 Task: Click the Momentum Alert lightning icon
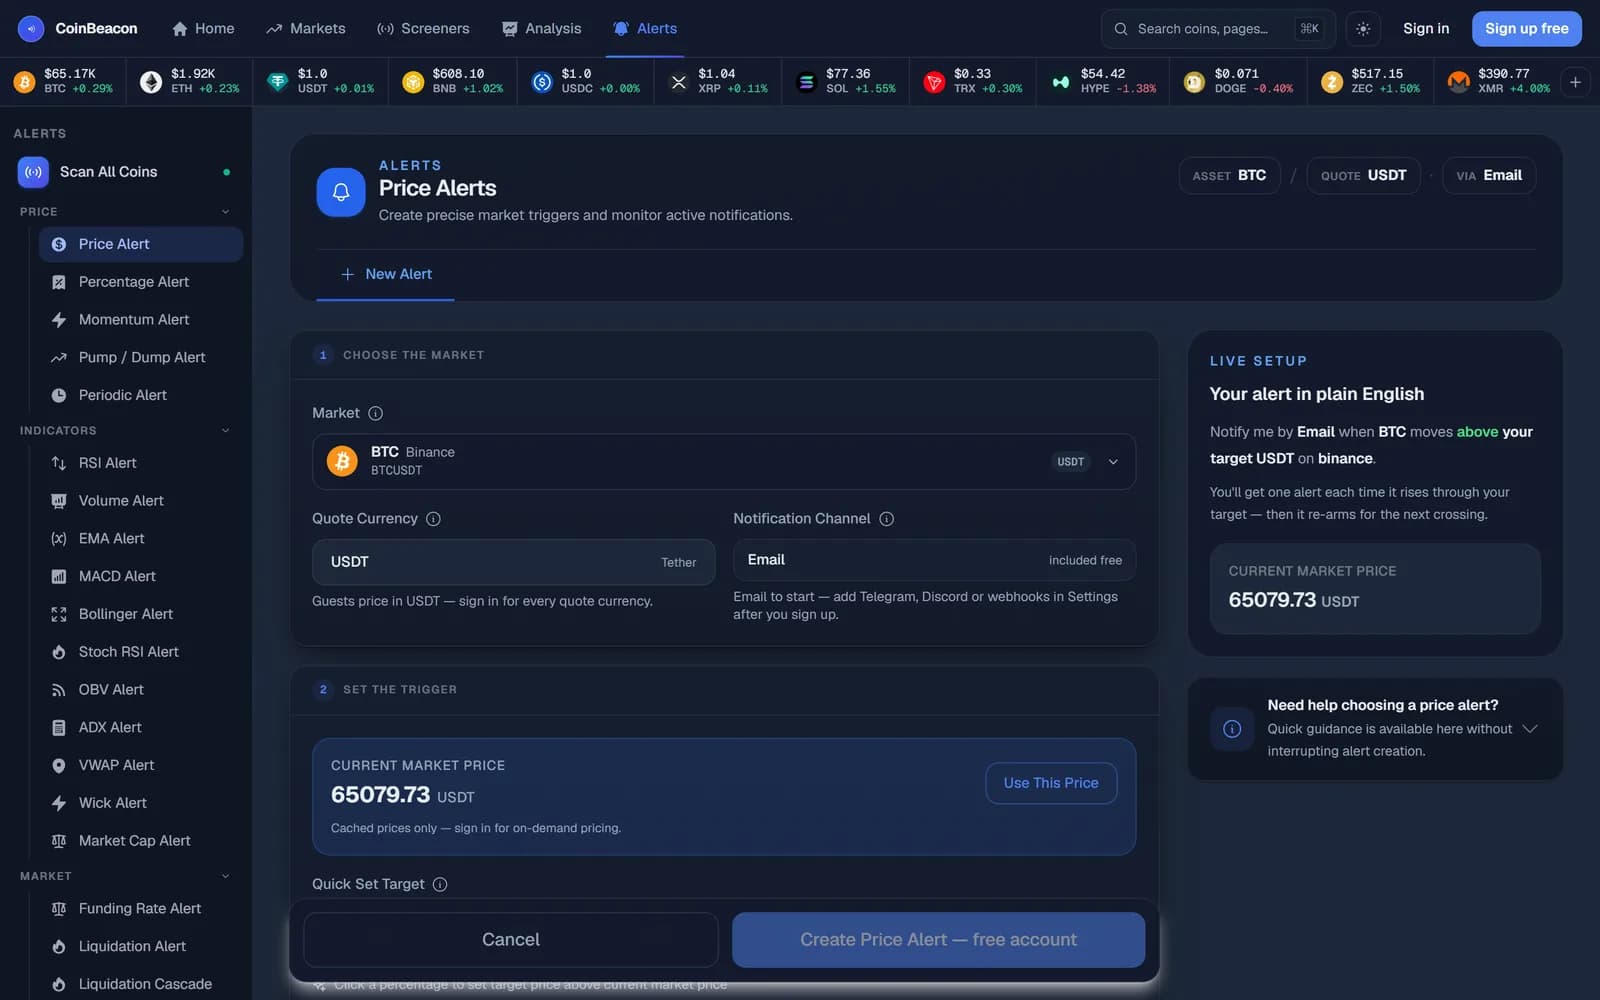pos(59,320)
